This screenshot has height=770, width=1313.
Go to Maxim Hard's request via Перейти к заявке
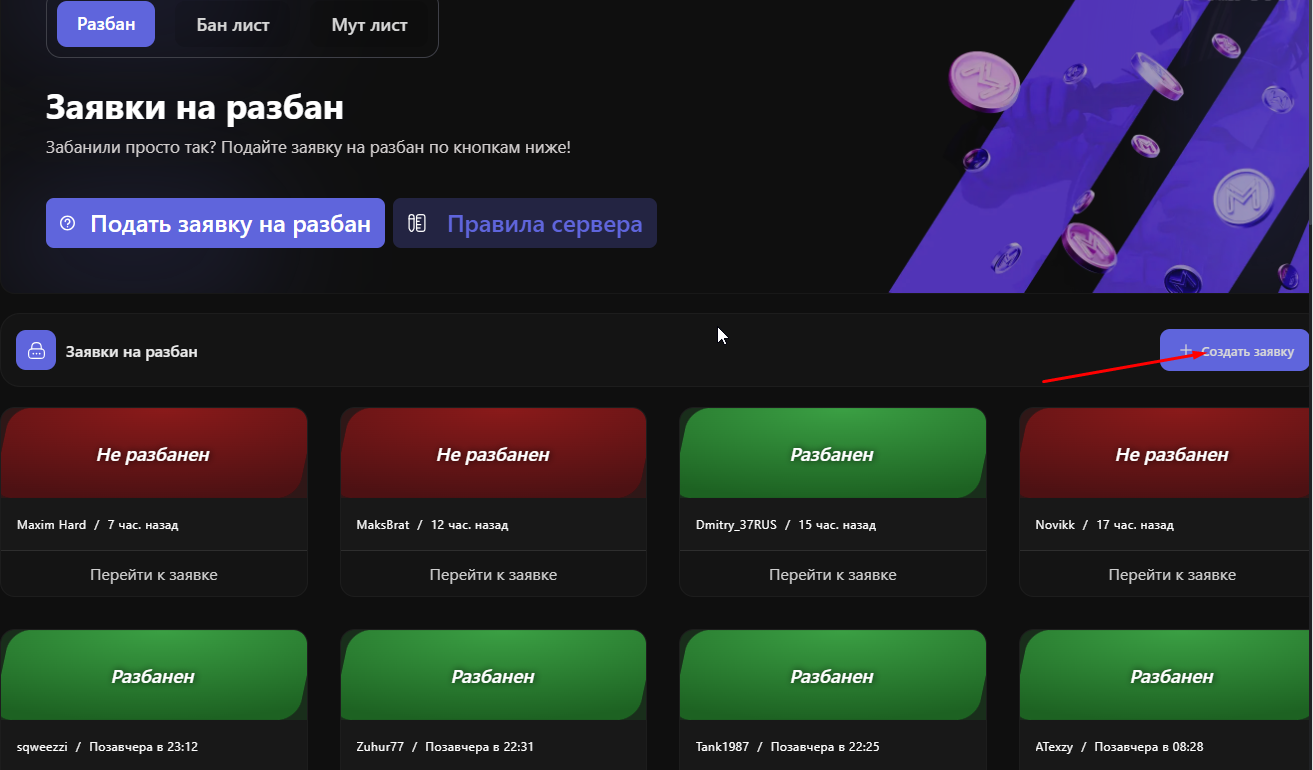tap(154, 575)
